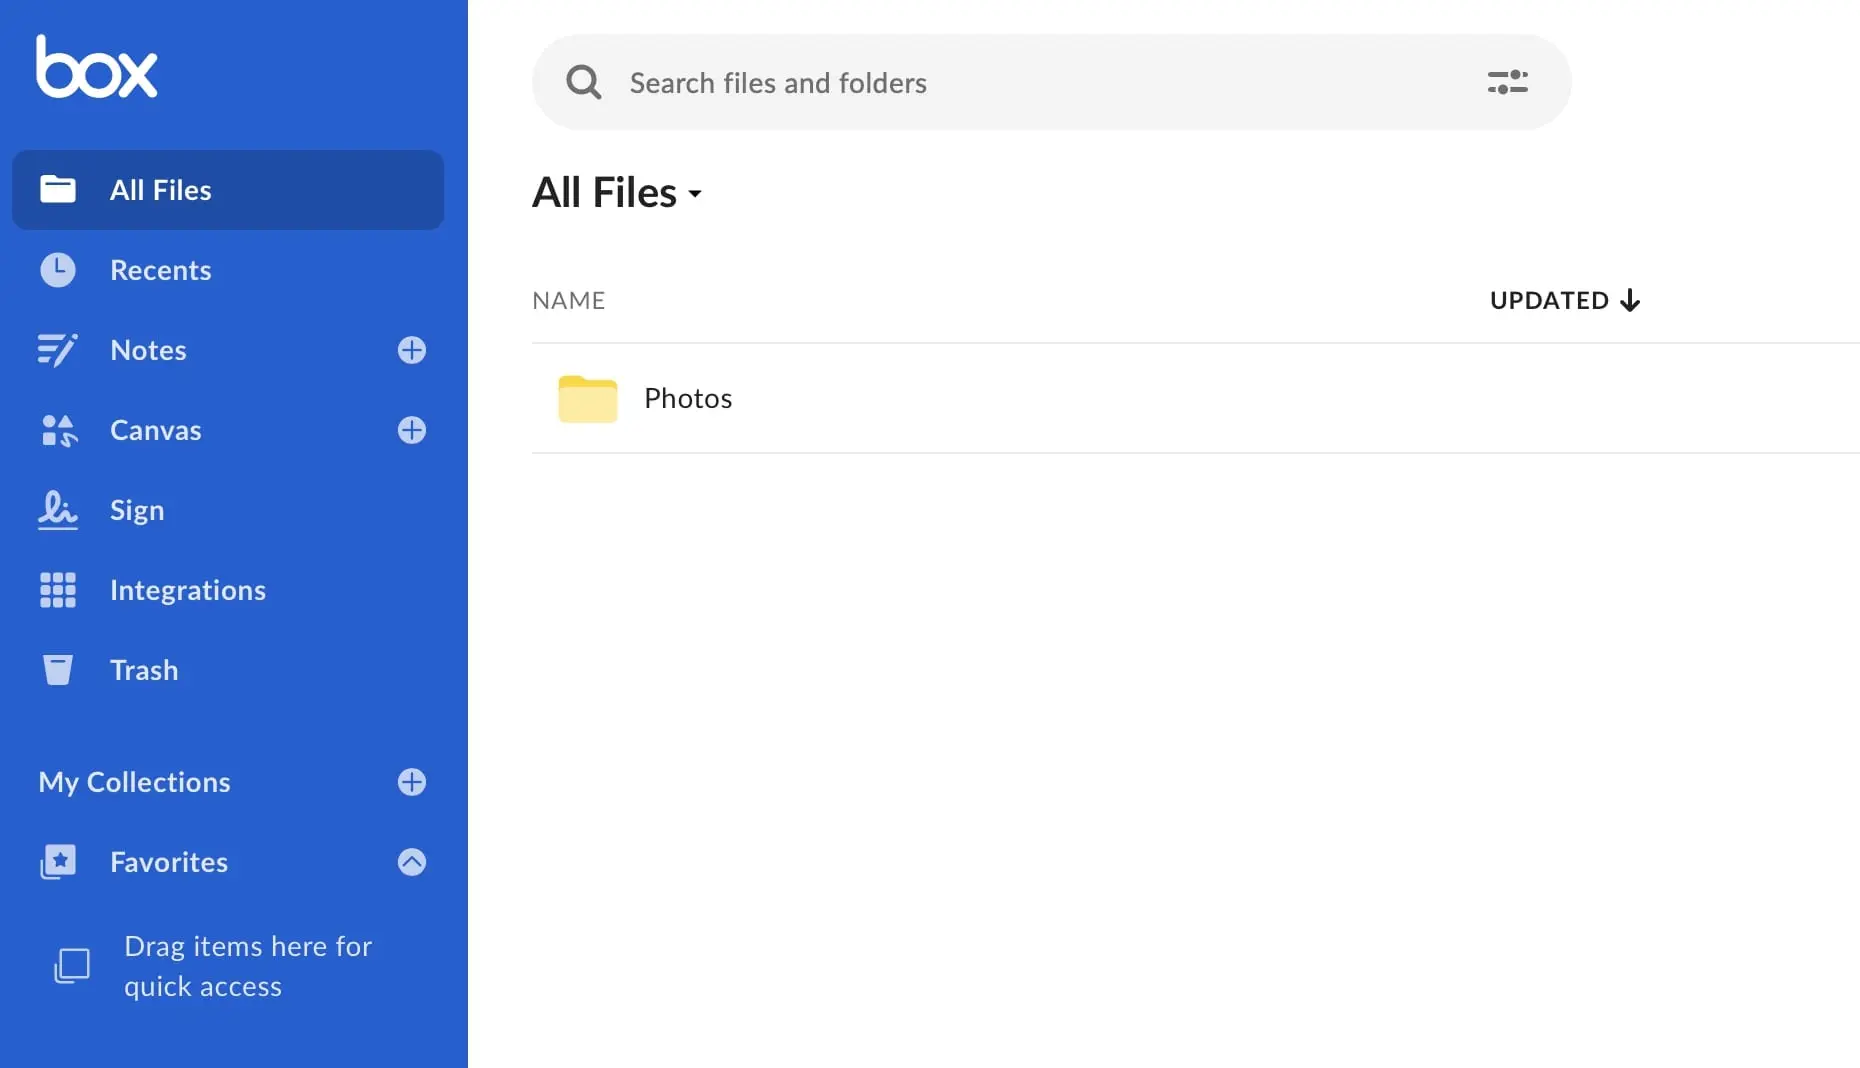Open the Photos folder link
This screenshot has width=1860, height=1068.
pos(687,398)
